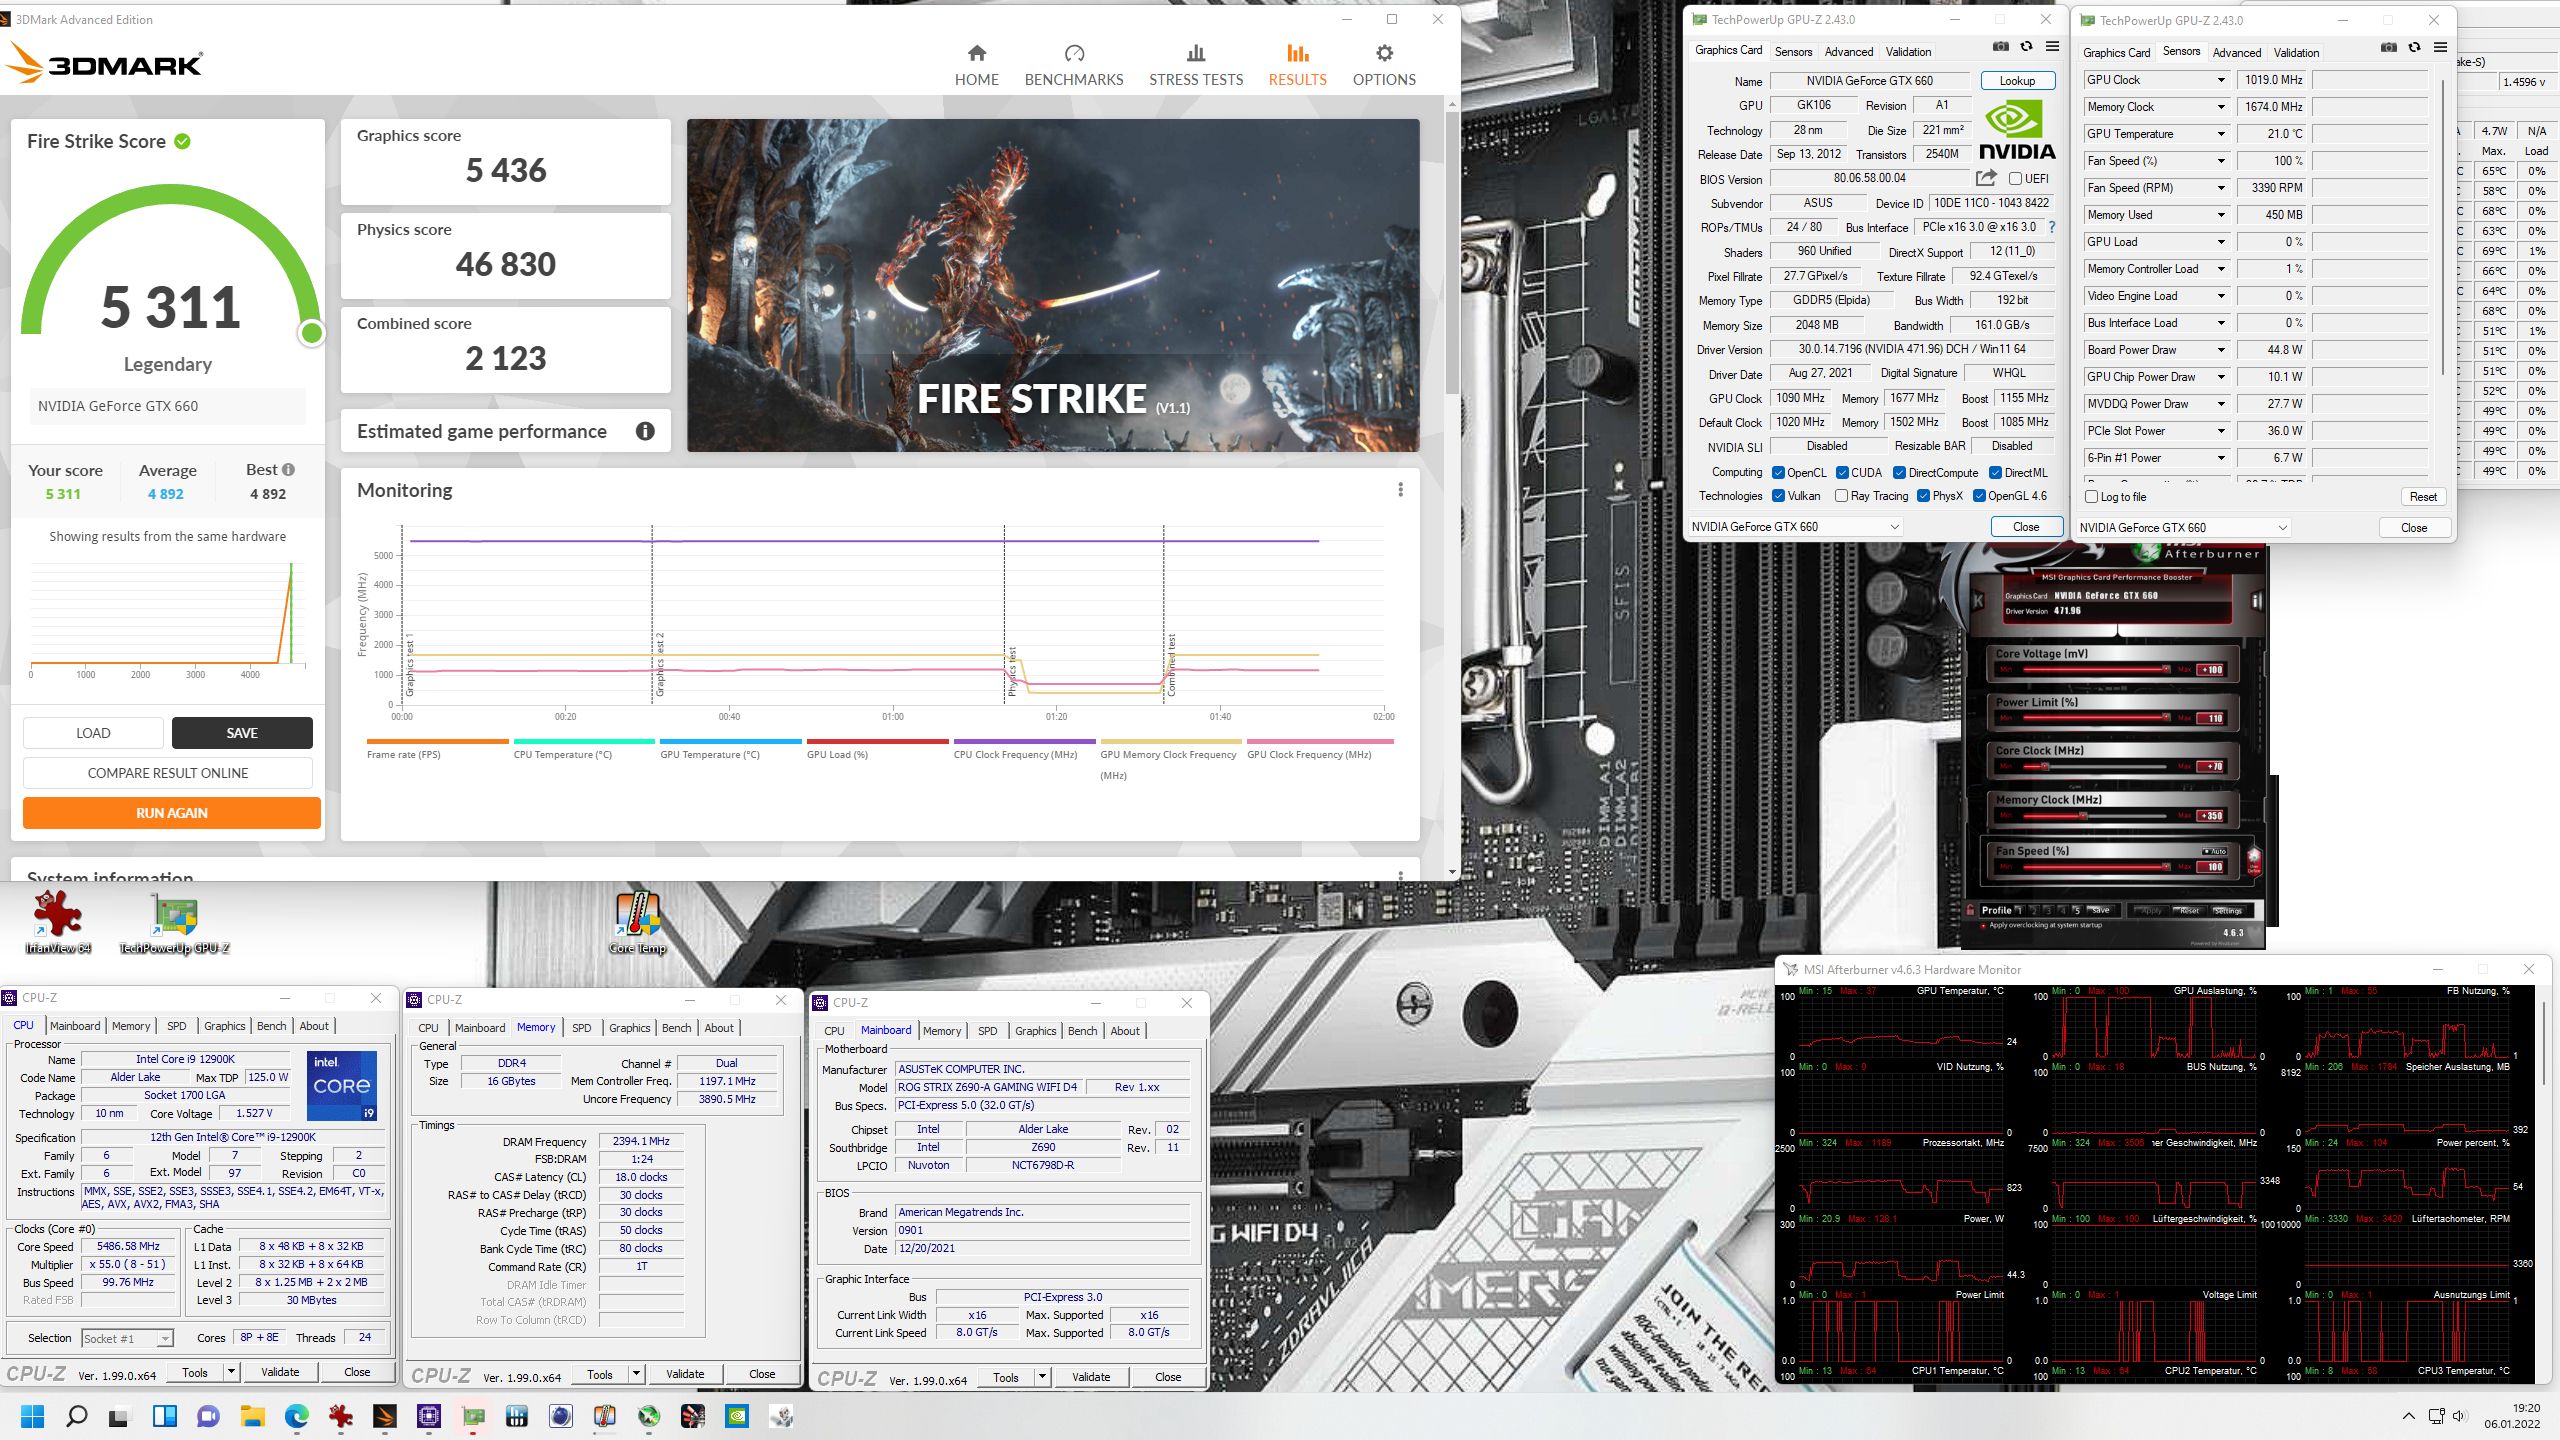
Task: Click the BIOS export share icon in GPU-Z
Action: point(1986,178)
